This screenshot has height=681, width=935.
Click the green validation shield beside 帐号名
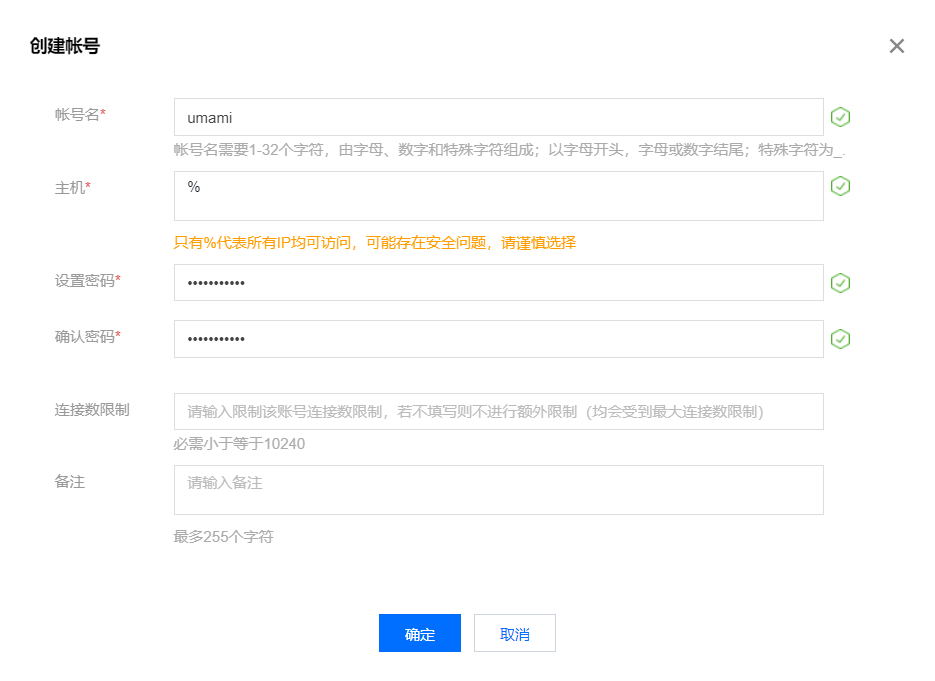(x=841, y=118)
